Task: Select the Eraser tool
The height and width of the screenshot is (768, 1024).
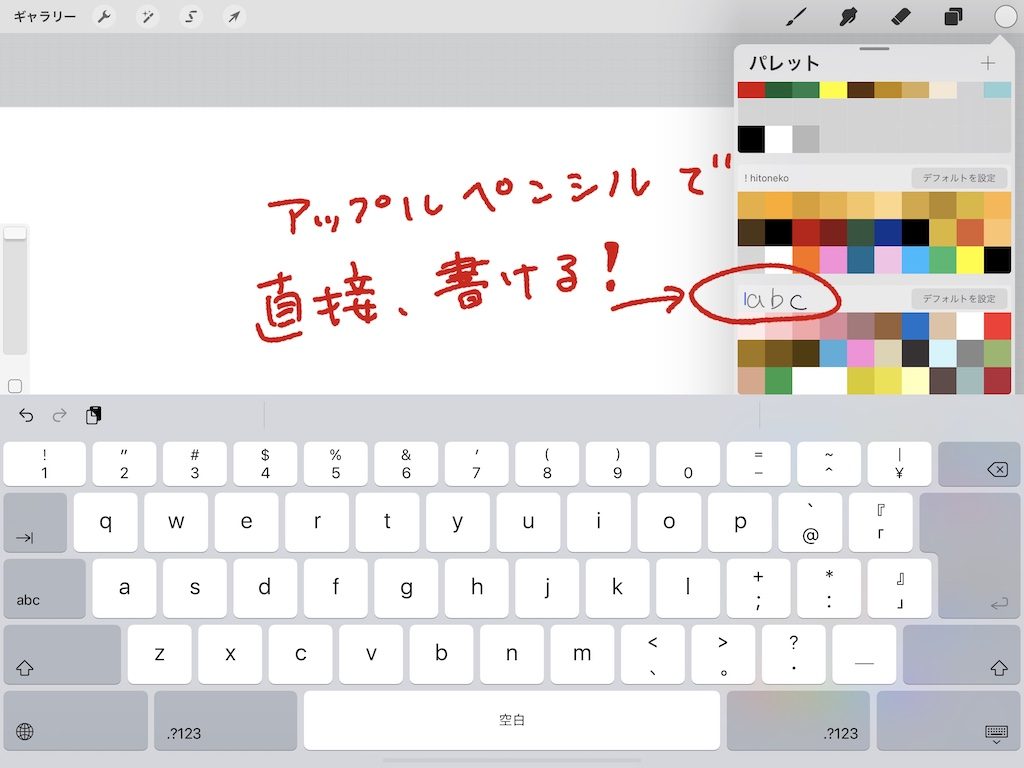Action: click(901, 16)
